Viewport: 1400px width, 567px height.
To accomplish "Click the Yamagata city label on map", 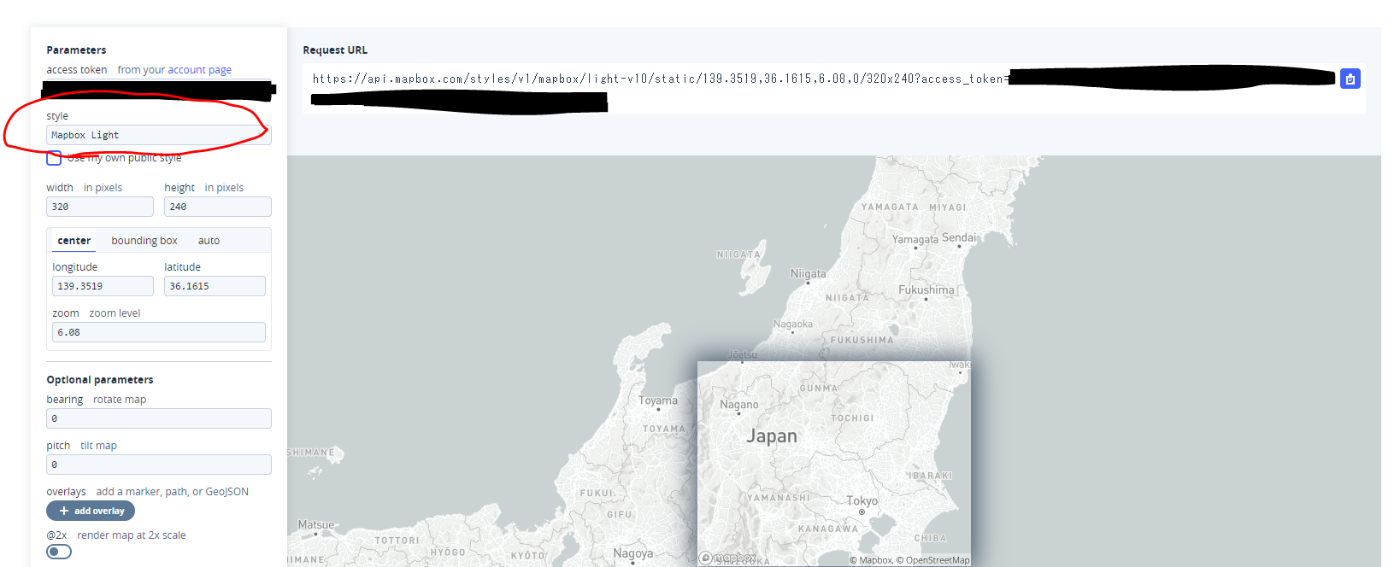I will (915, 240).
